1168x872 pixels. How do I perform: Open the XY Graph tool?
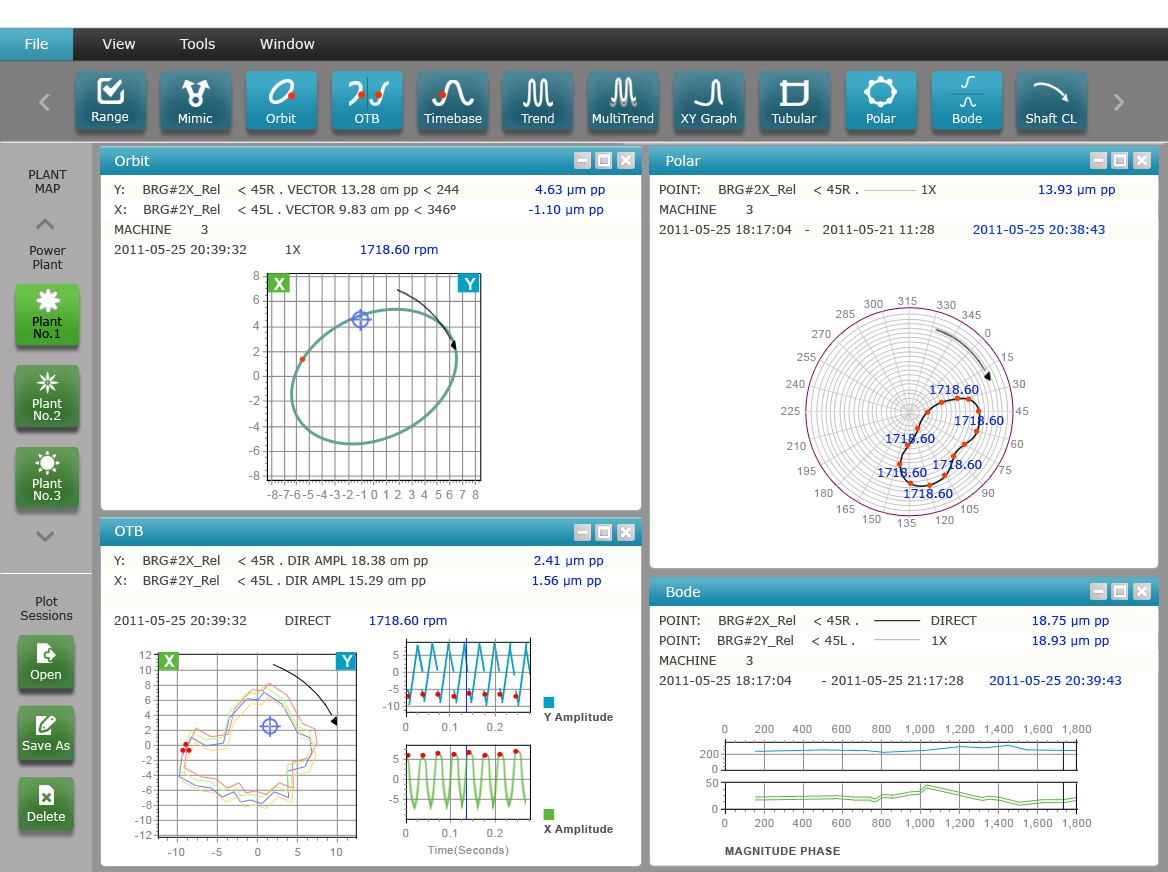click(x=708, y=101)
